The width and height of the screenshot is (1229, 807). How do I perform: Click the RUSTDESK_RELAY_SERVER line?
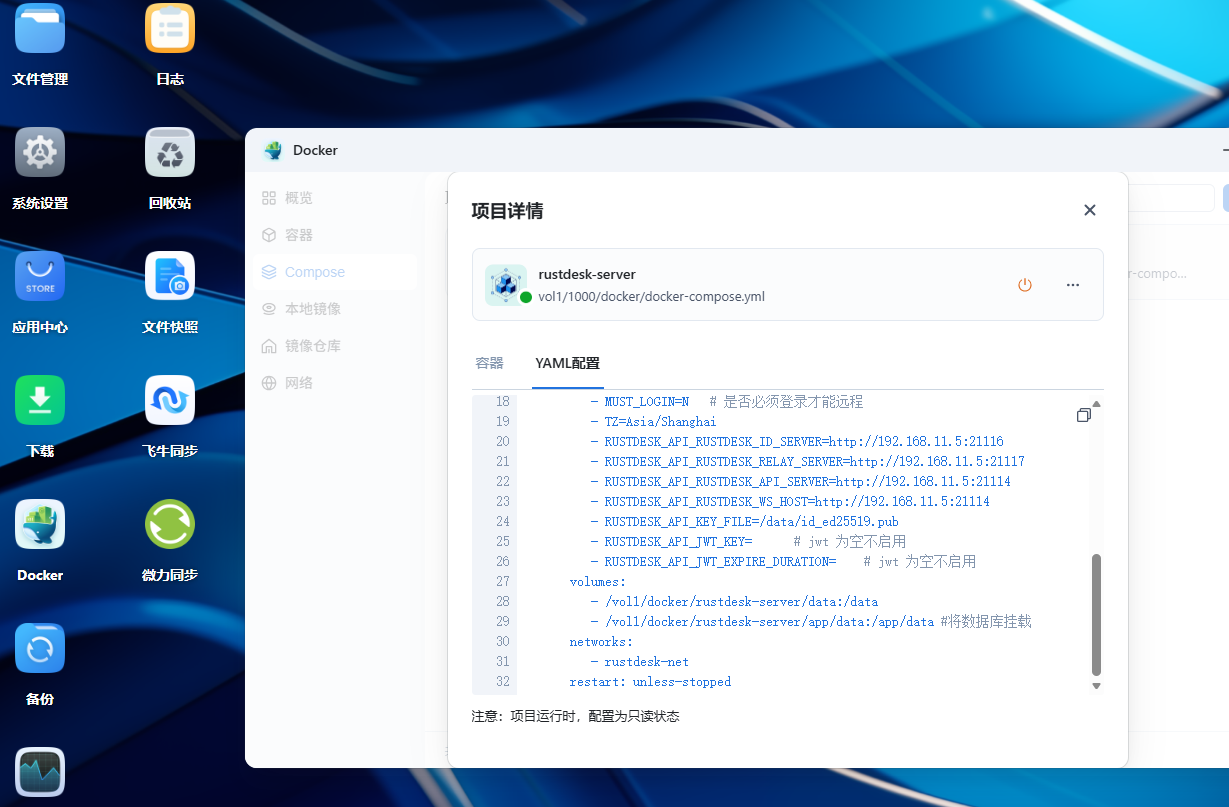(807, 461)
